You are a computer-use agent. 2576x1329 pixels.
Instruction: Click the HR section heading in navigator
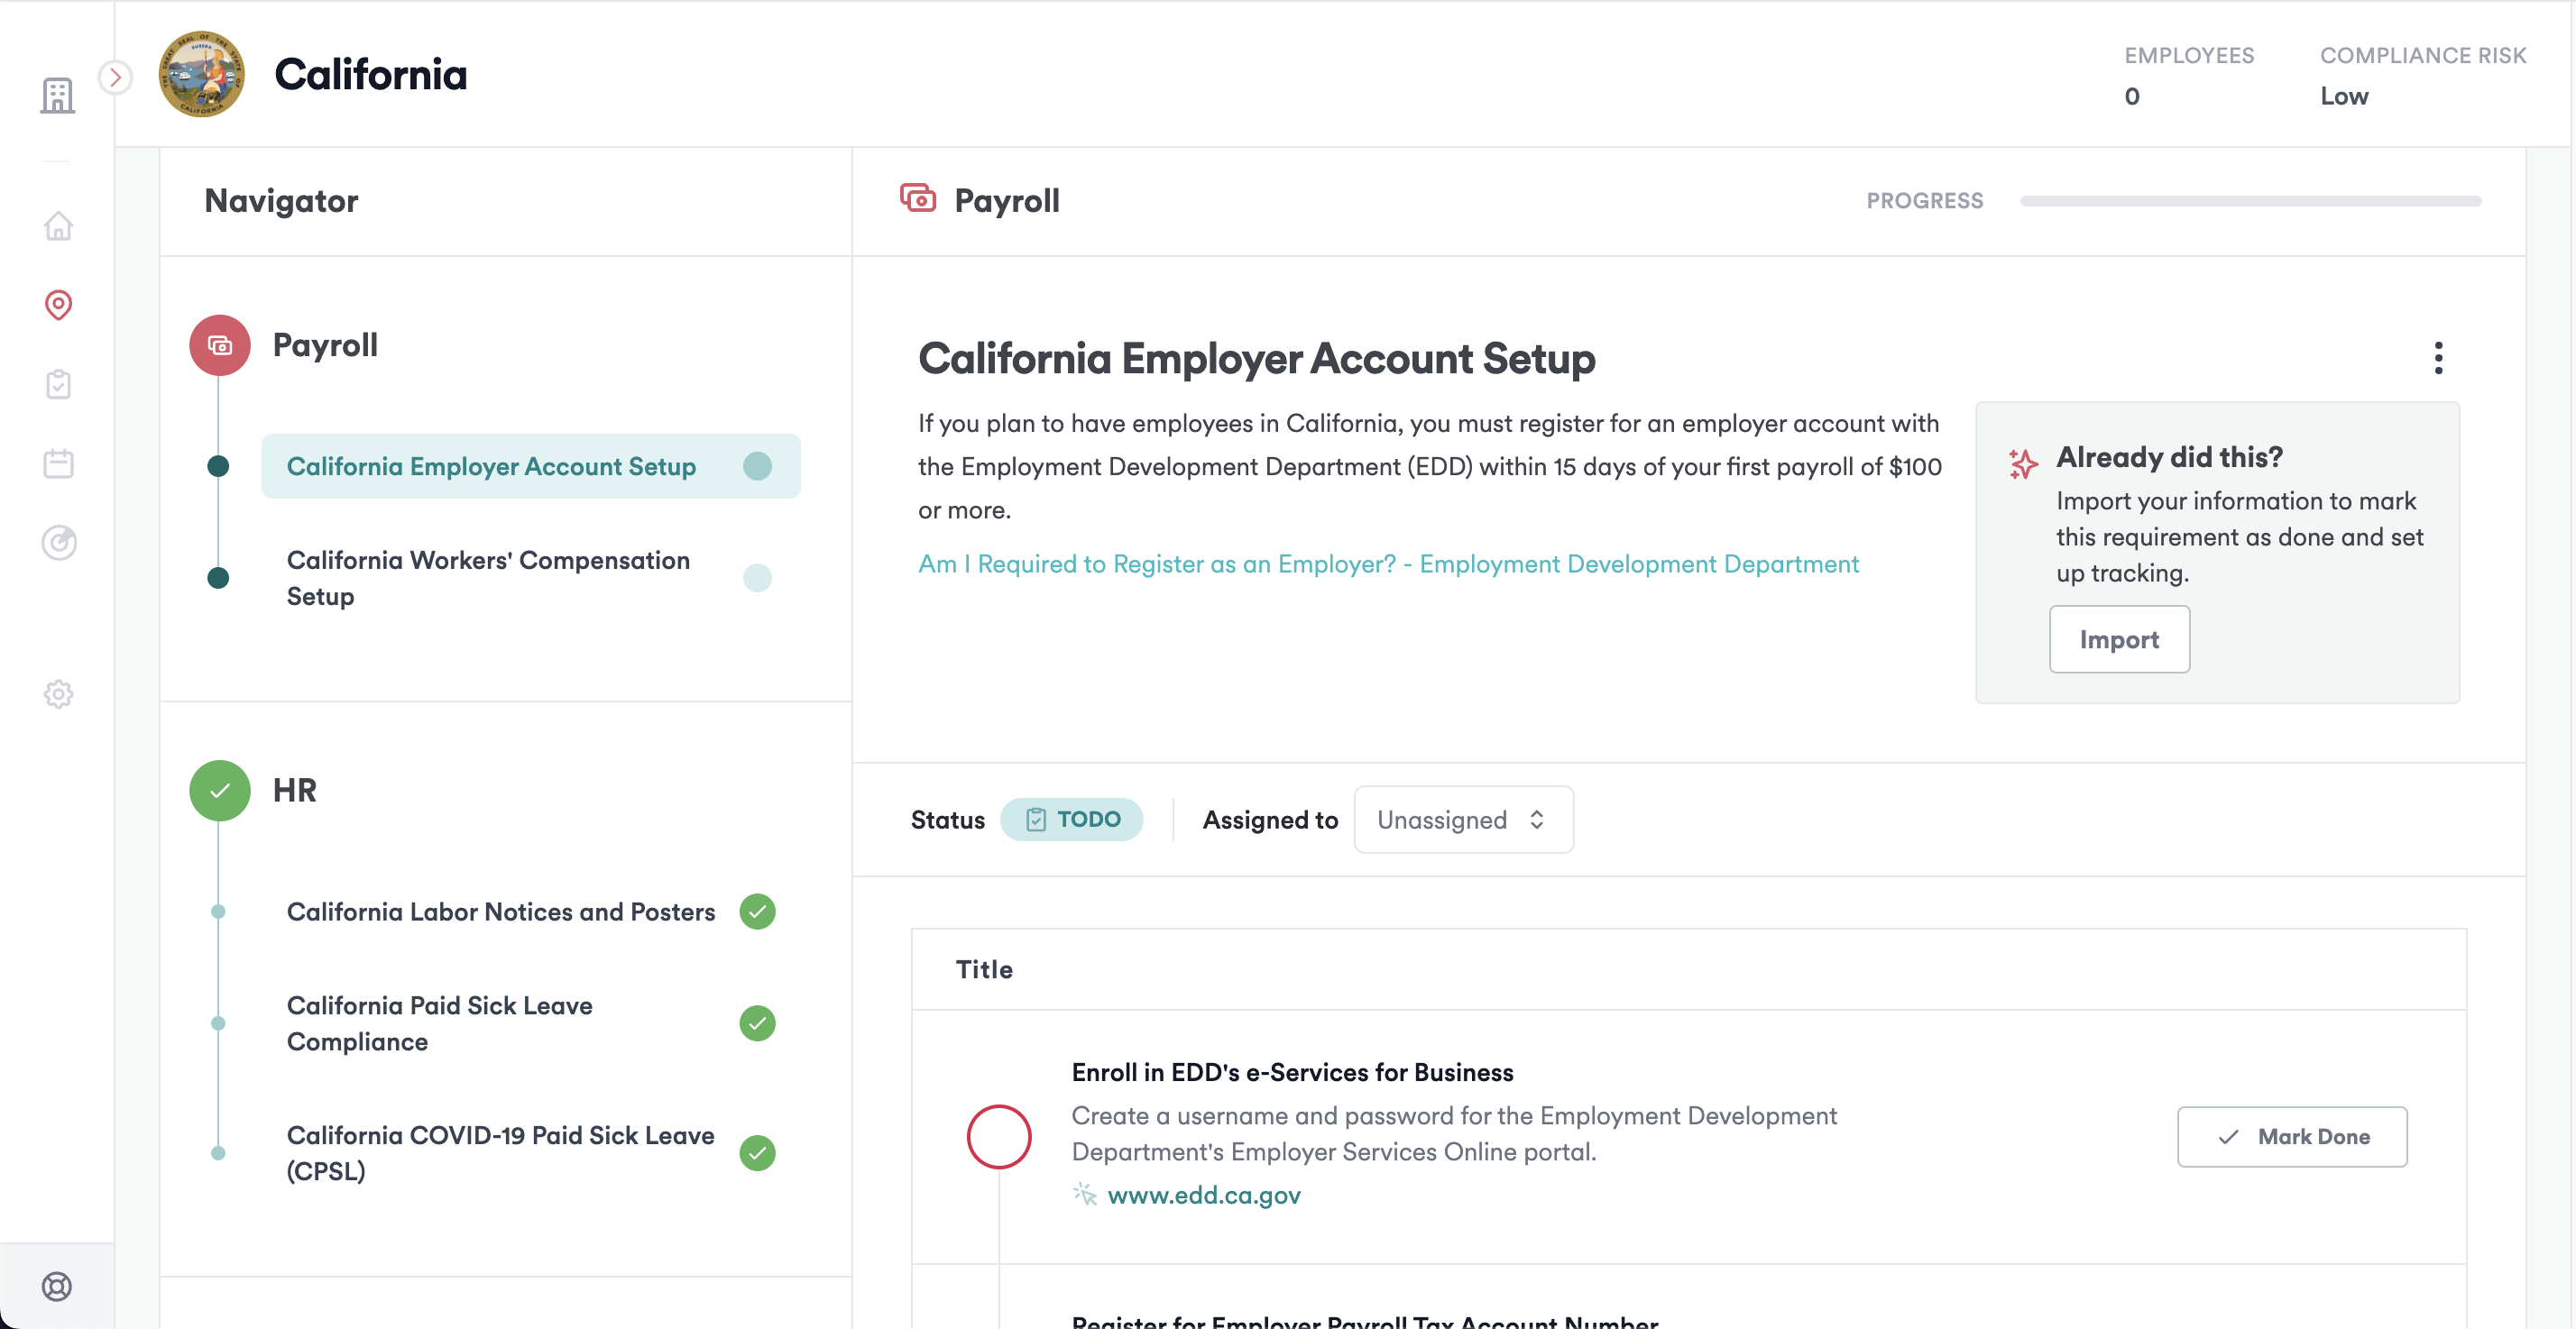(295, 790)
